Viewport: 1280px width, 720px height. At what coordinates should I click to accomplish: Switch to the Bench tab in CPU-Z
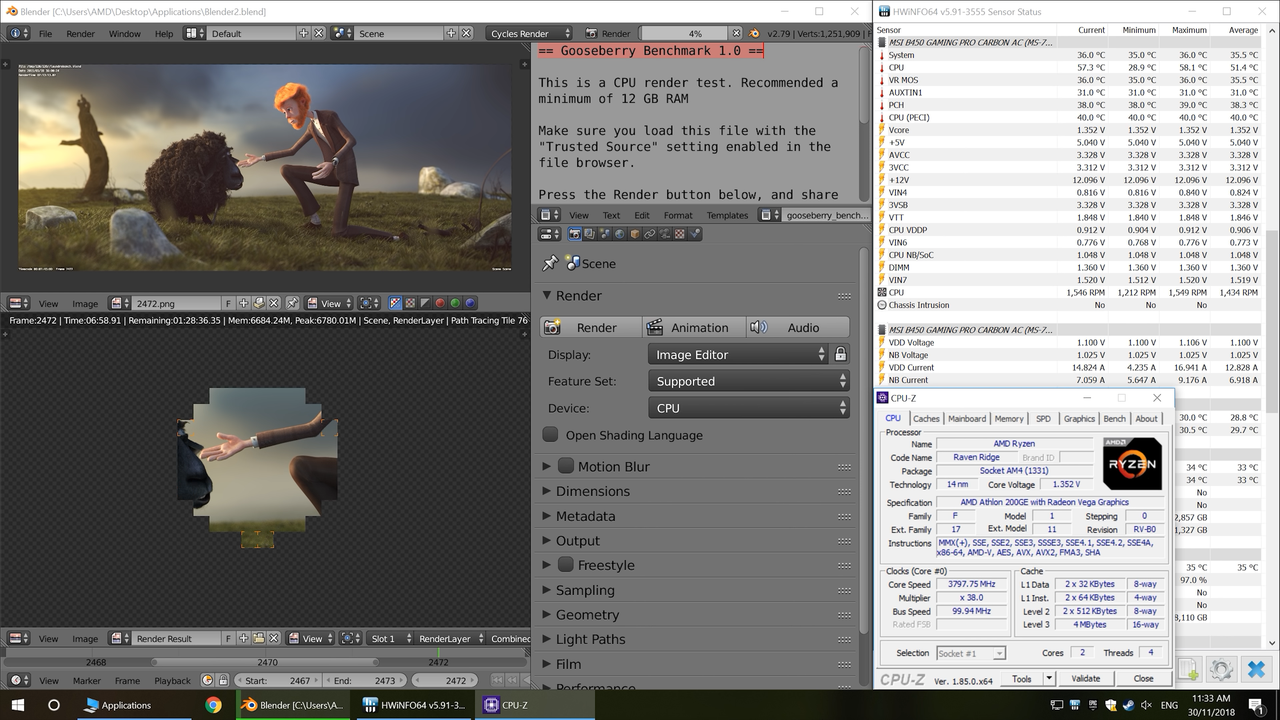click(1114, 418)
